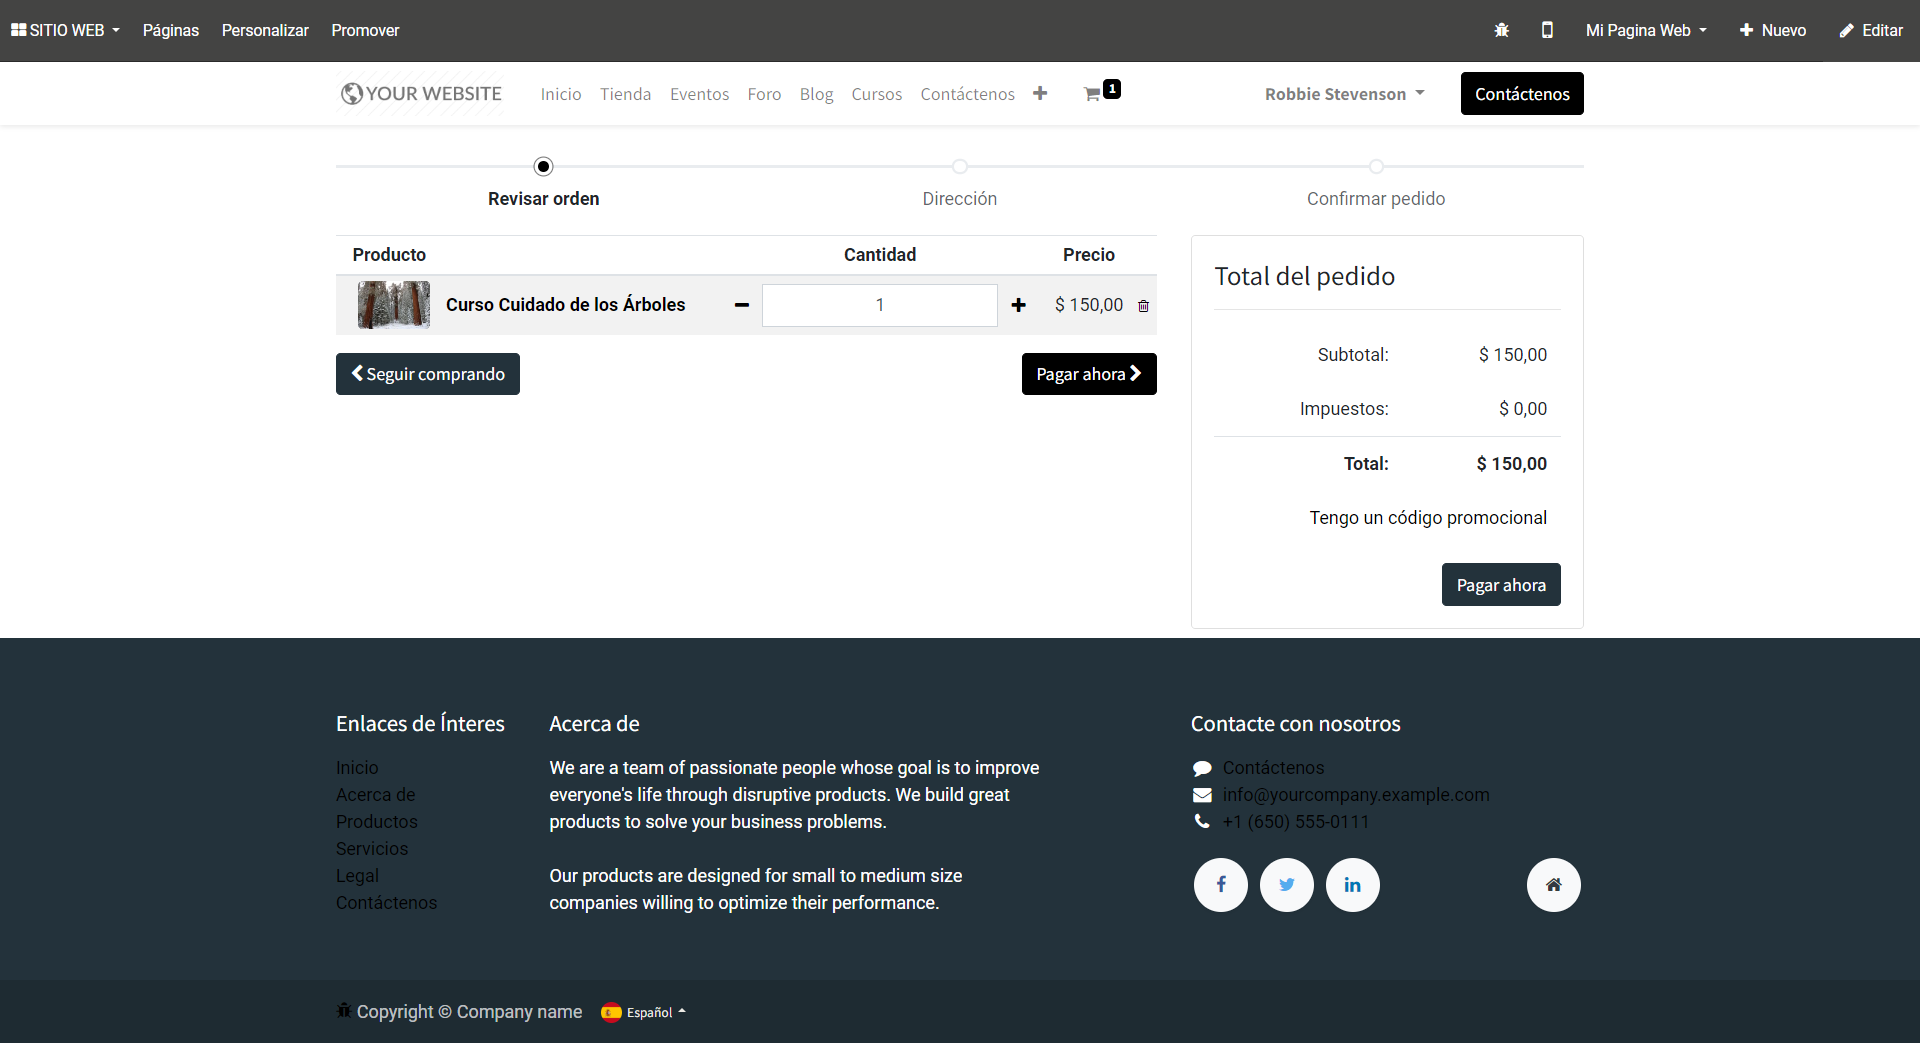Screen dimensions: 1920x1043
Task: Click the Facebook social icon
Action: (x=1220, y=885)
